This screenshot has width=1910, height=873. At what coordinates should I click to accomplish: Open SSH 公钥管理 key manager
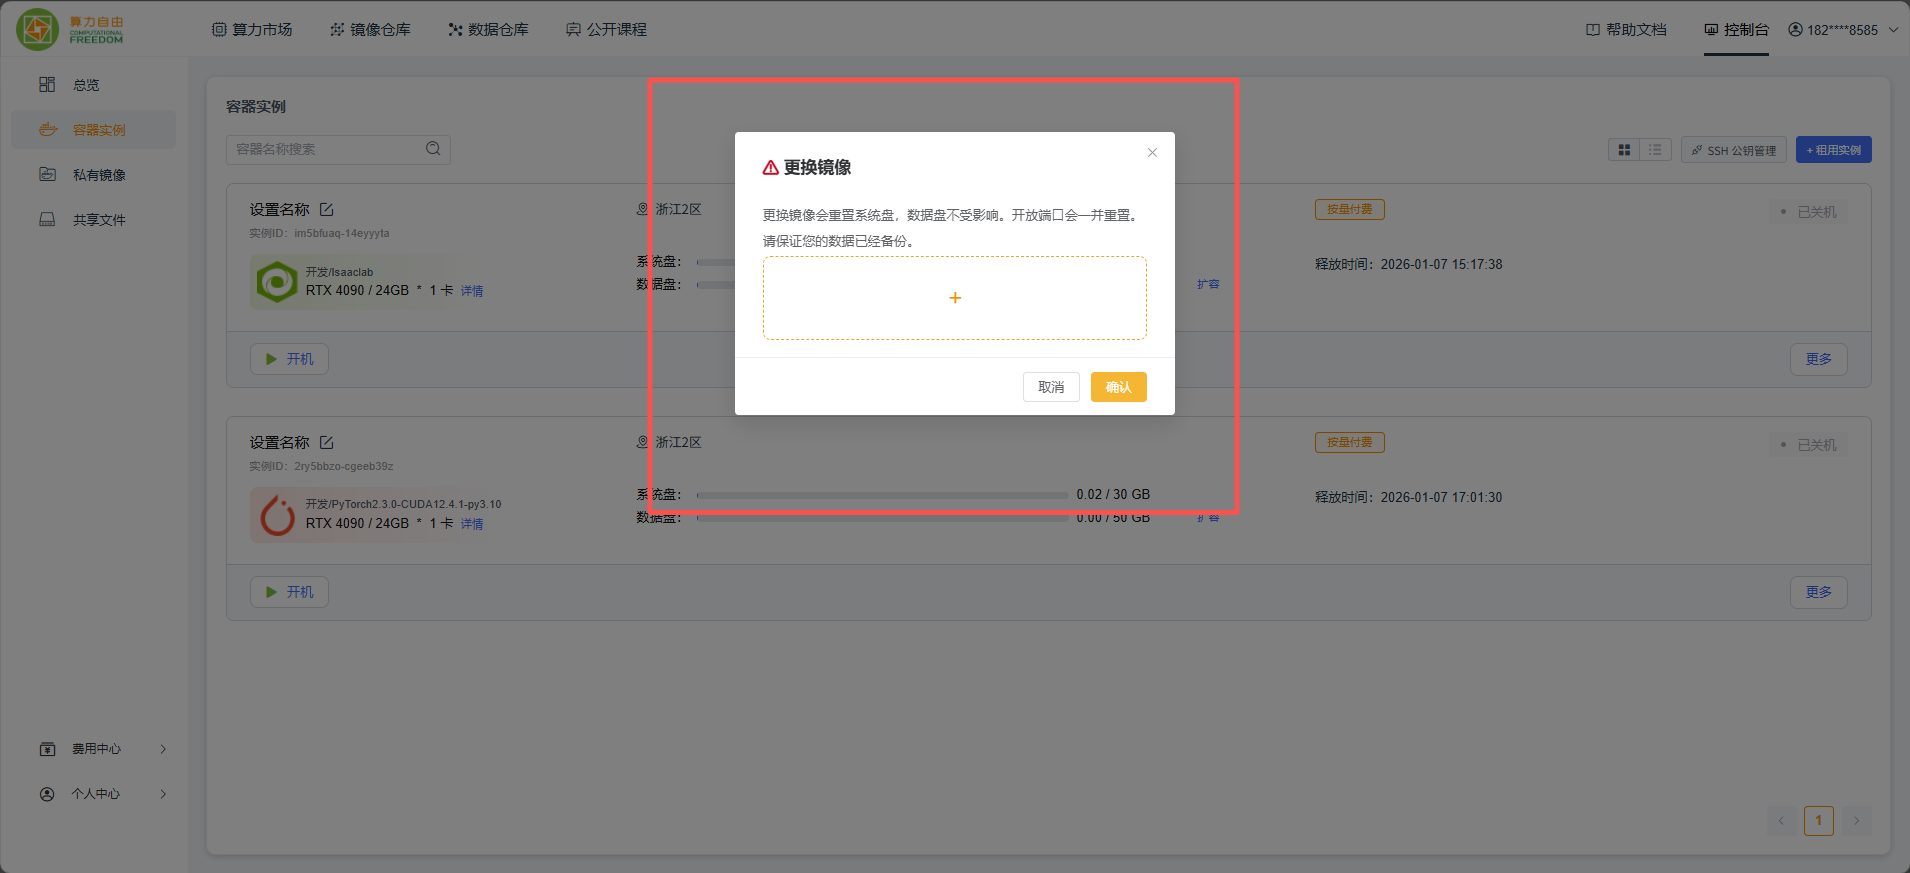click(1733, 150)
